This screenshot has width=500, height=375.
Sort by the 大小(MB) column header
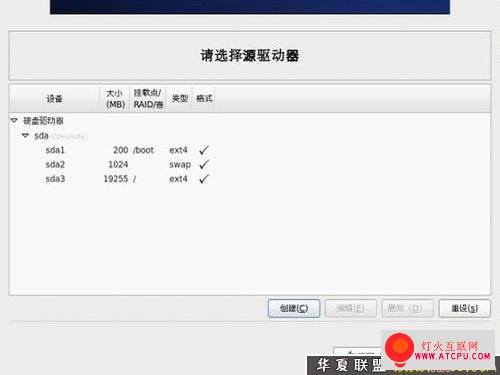pos(115,99)
